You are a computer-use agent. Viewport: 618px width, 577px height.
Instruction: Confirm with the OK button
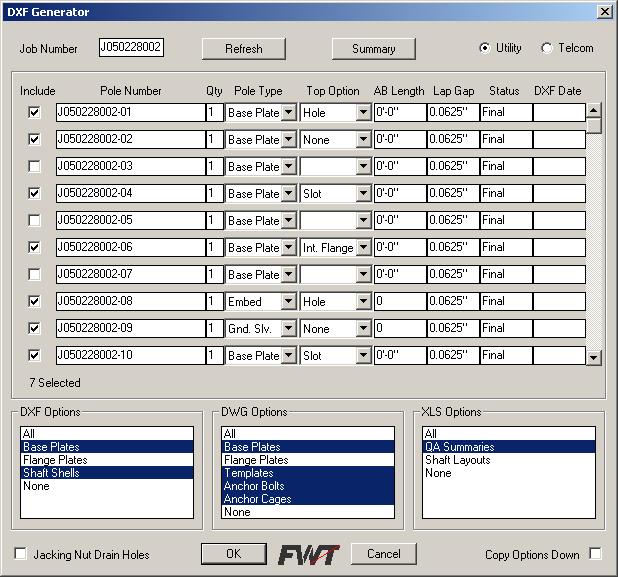coord(234,554)
